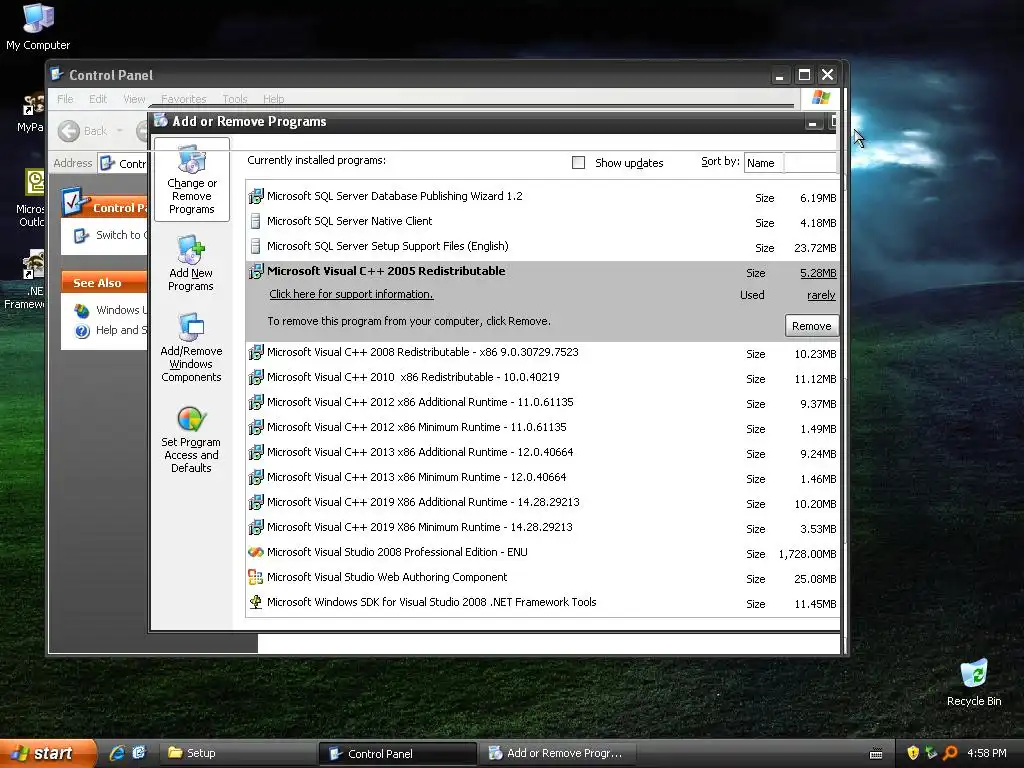Open File menu in Control Panel
This screenshot has width=1024, height=768.
(x=65, y=99)
